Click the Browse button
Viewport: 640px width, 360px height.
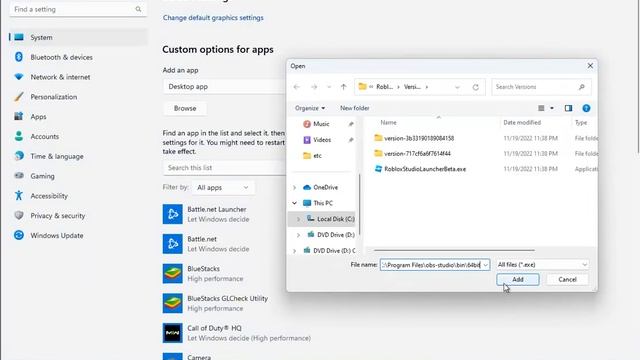click(185, 108)
